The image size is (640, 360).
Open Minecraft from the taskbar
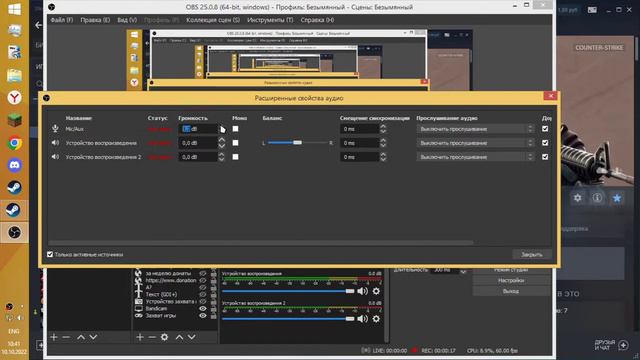(x=14, y=120)
